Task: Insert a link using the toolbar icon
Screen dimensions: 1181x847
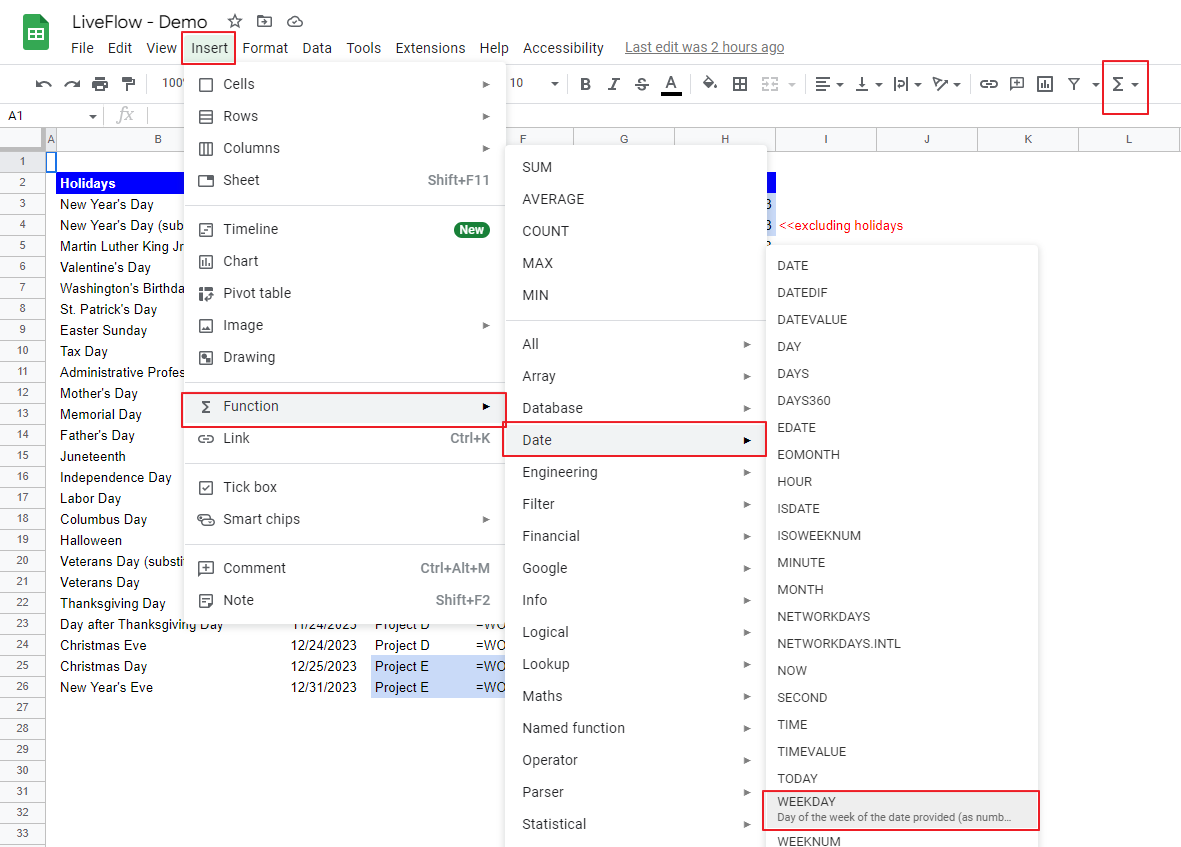Action: click(989, 84)
